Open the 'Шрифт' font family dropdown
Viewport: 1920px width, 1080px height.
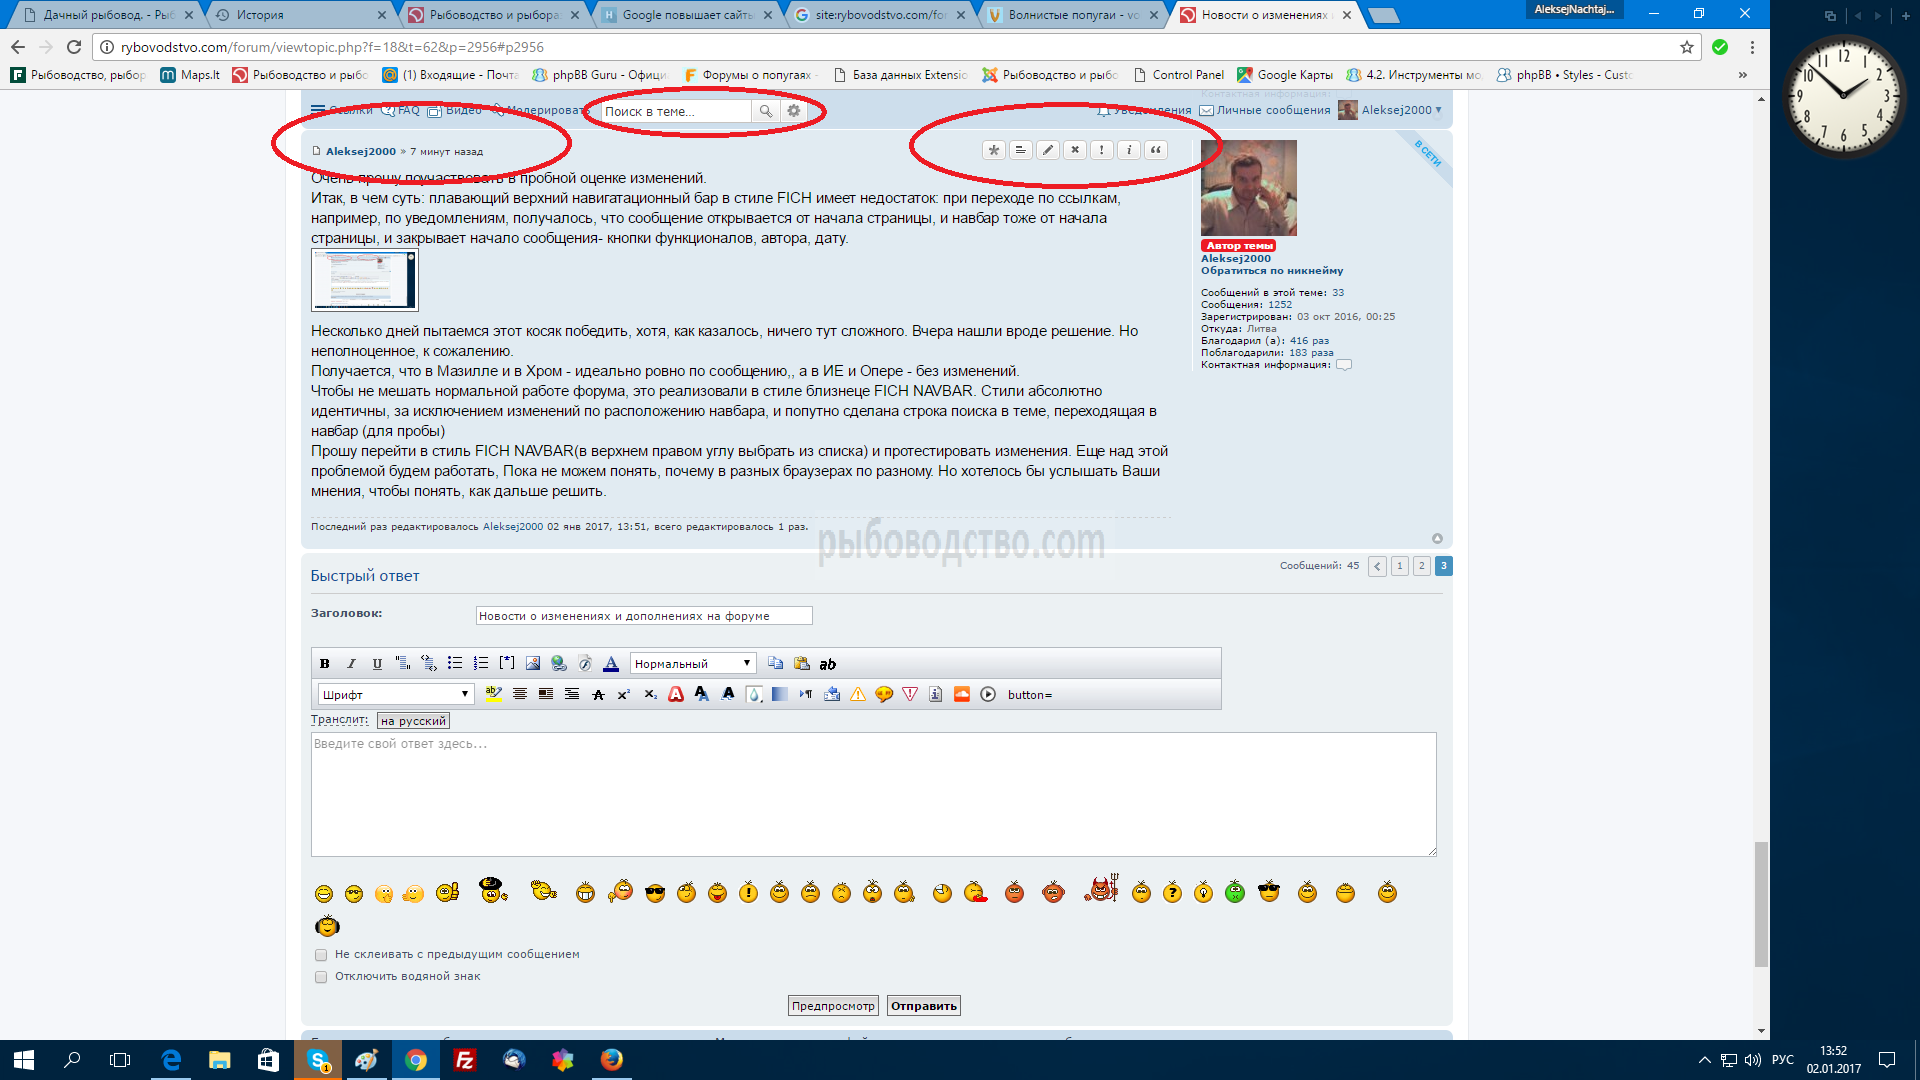[395, 694]
